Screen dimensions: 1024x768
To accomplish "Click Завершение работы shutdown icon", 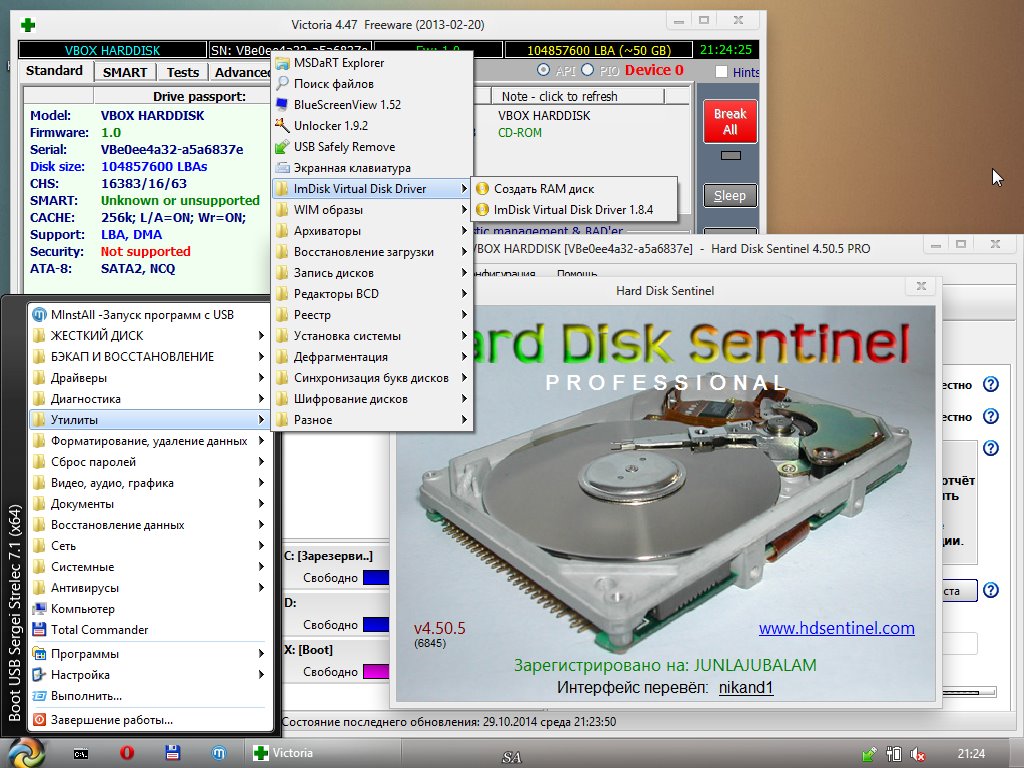I will (39, 720).
